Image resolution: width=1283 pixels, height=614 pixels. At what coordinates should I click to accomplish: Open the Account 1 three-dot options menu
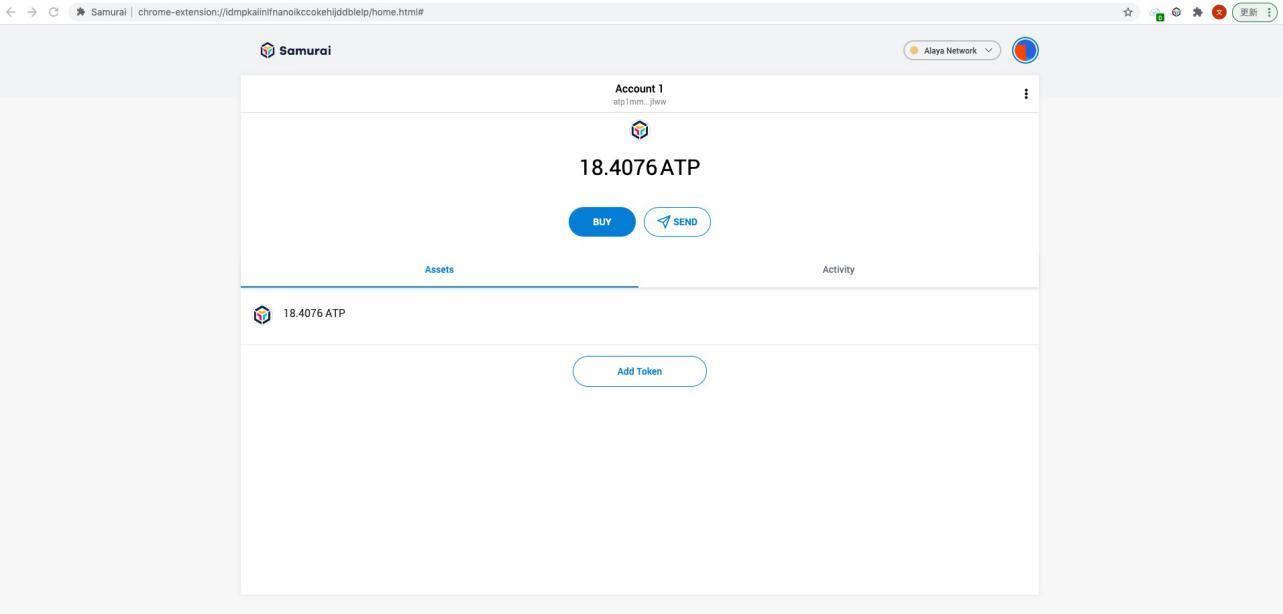1025,94
